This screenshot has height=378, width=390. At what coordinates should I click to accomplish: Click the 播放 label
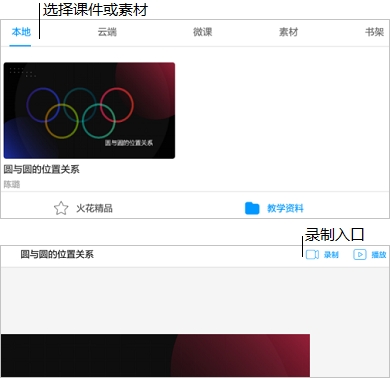(379, 255)
